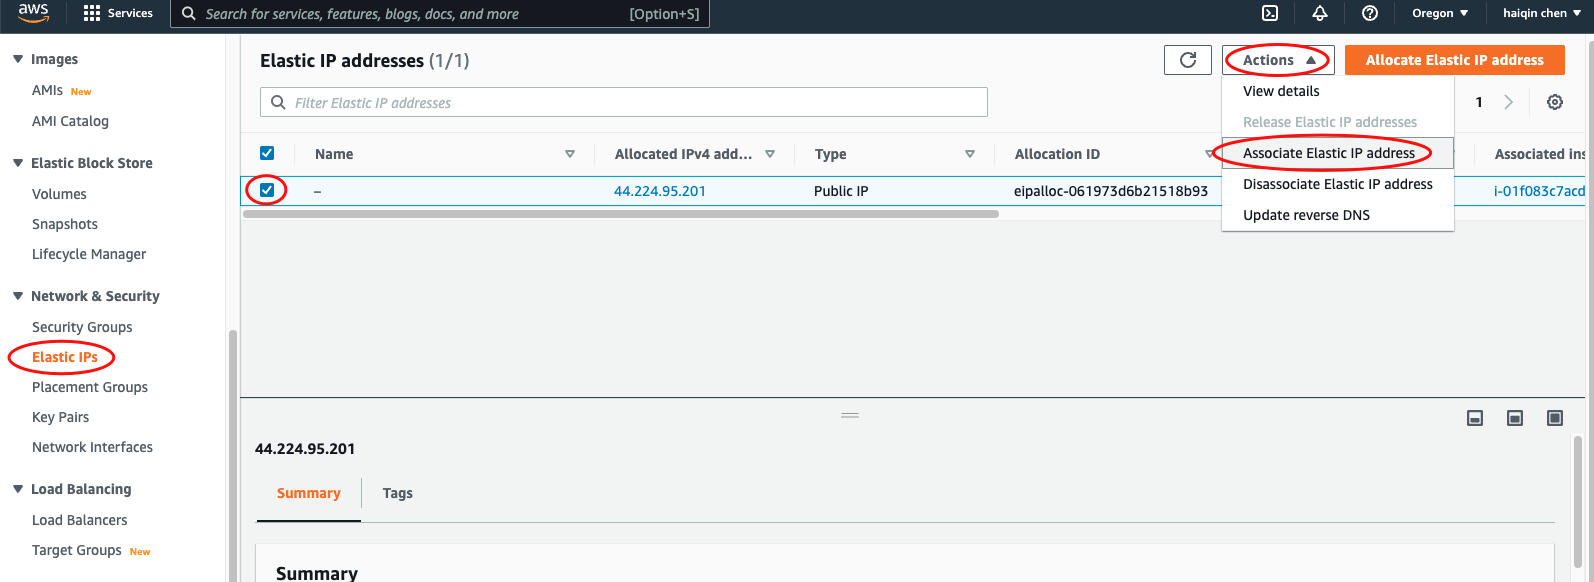
Task: Open the help question mark menu
Action: [x=1370, y=13]
